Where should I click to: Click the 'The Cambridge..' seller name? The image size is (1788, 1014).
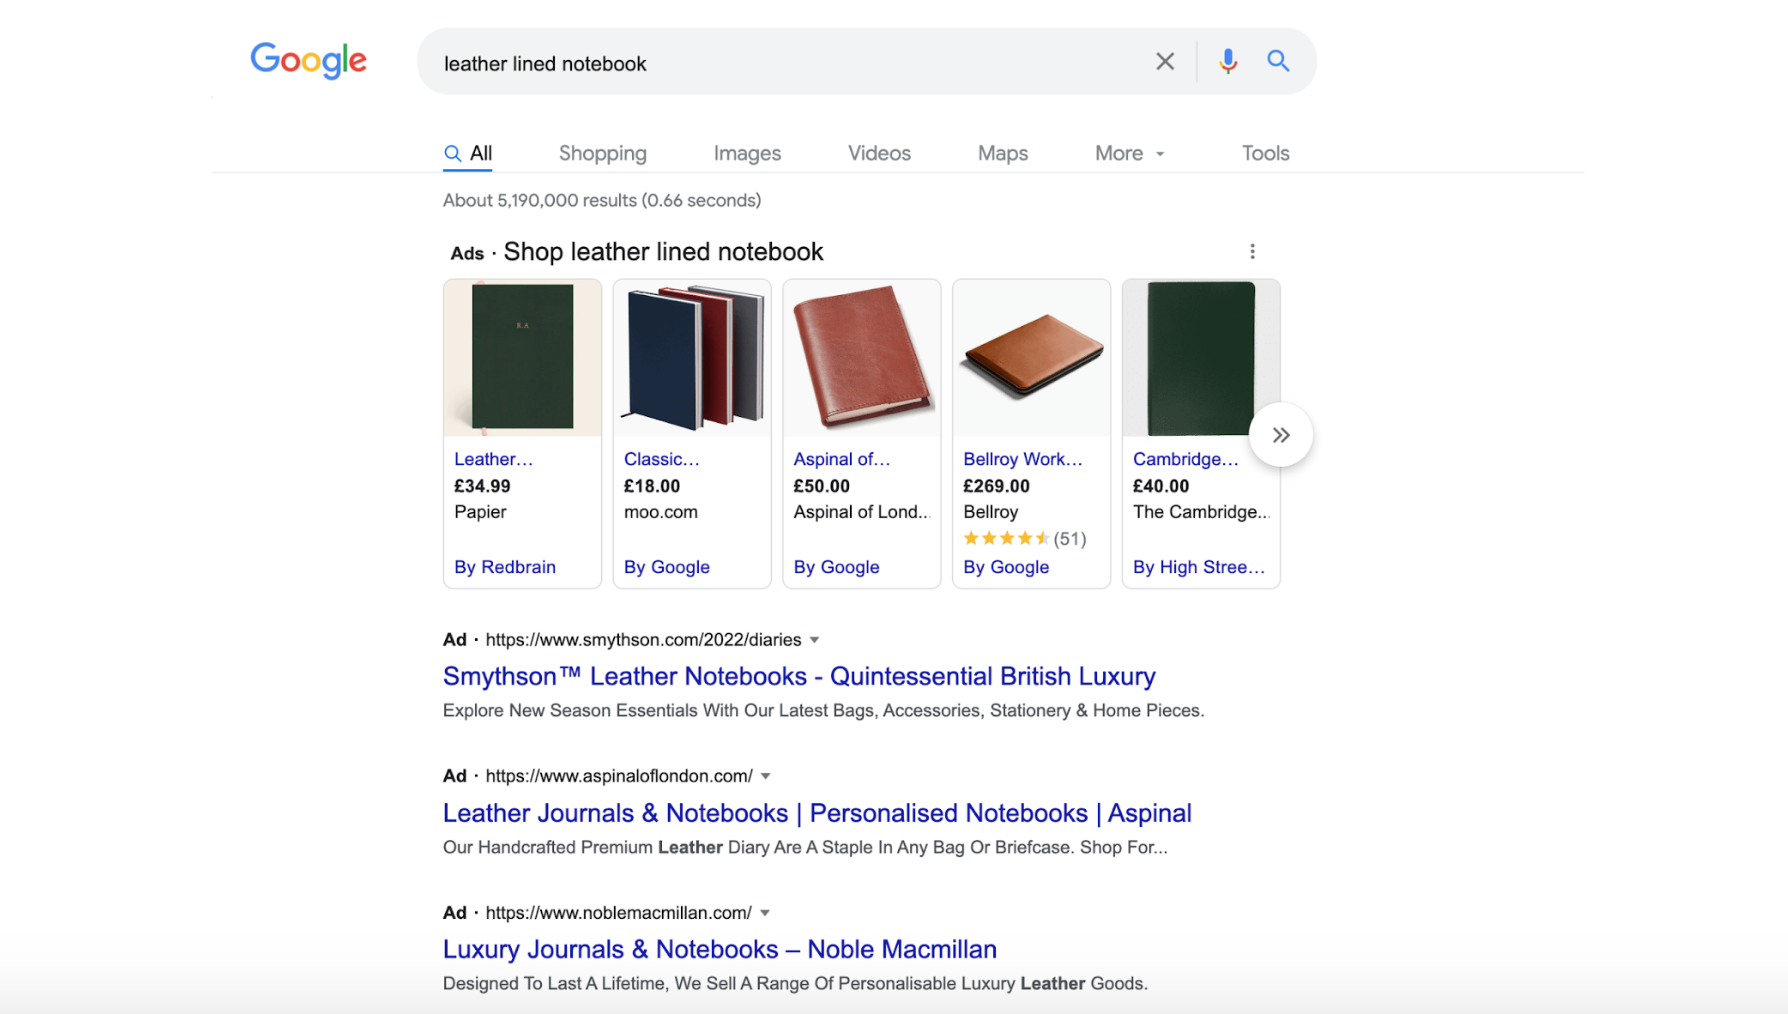pyautogui.click(x=1201, y=512)
